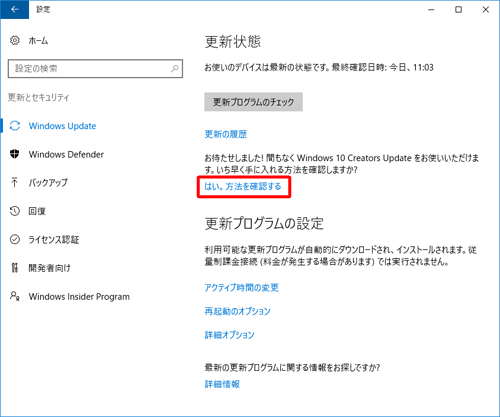Viewport: 500px width, 417px height.
Task: Open Windows Defender settings page
Action: pos(66,154)
